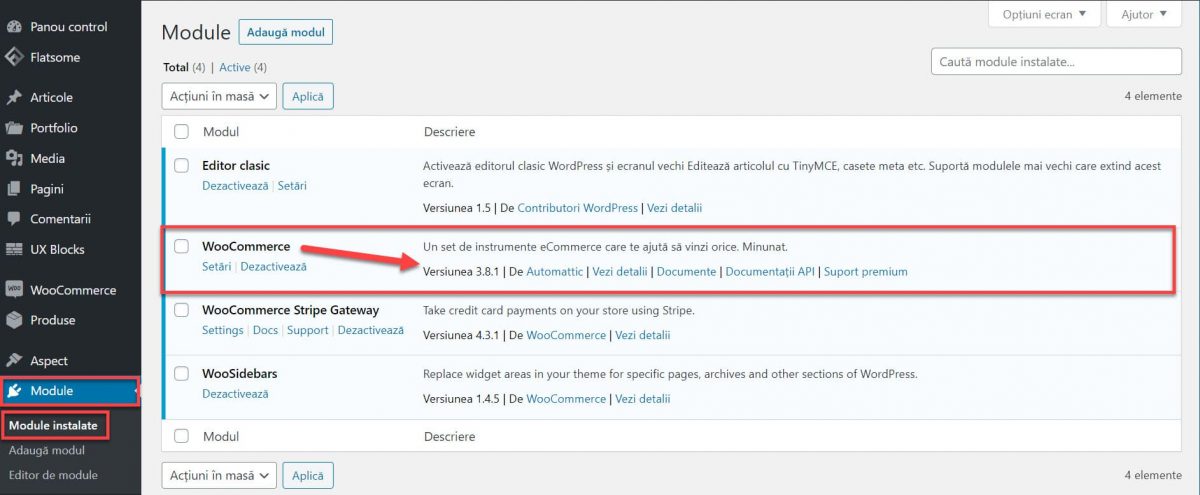This screenshot has width=1200, height=495.
Task: Check the WooCommerce Stripe Gateway checkbox
Action: (x=182, y=310)
